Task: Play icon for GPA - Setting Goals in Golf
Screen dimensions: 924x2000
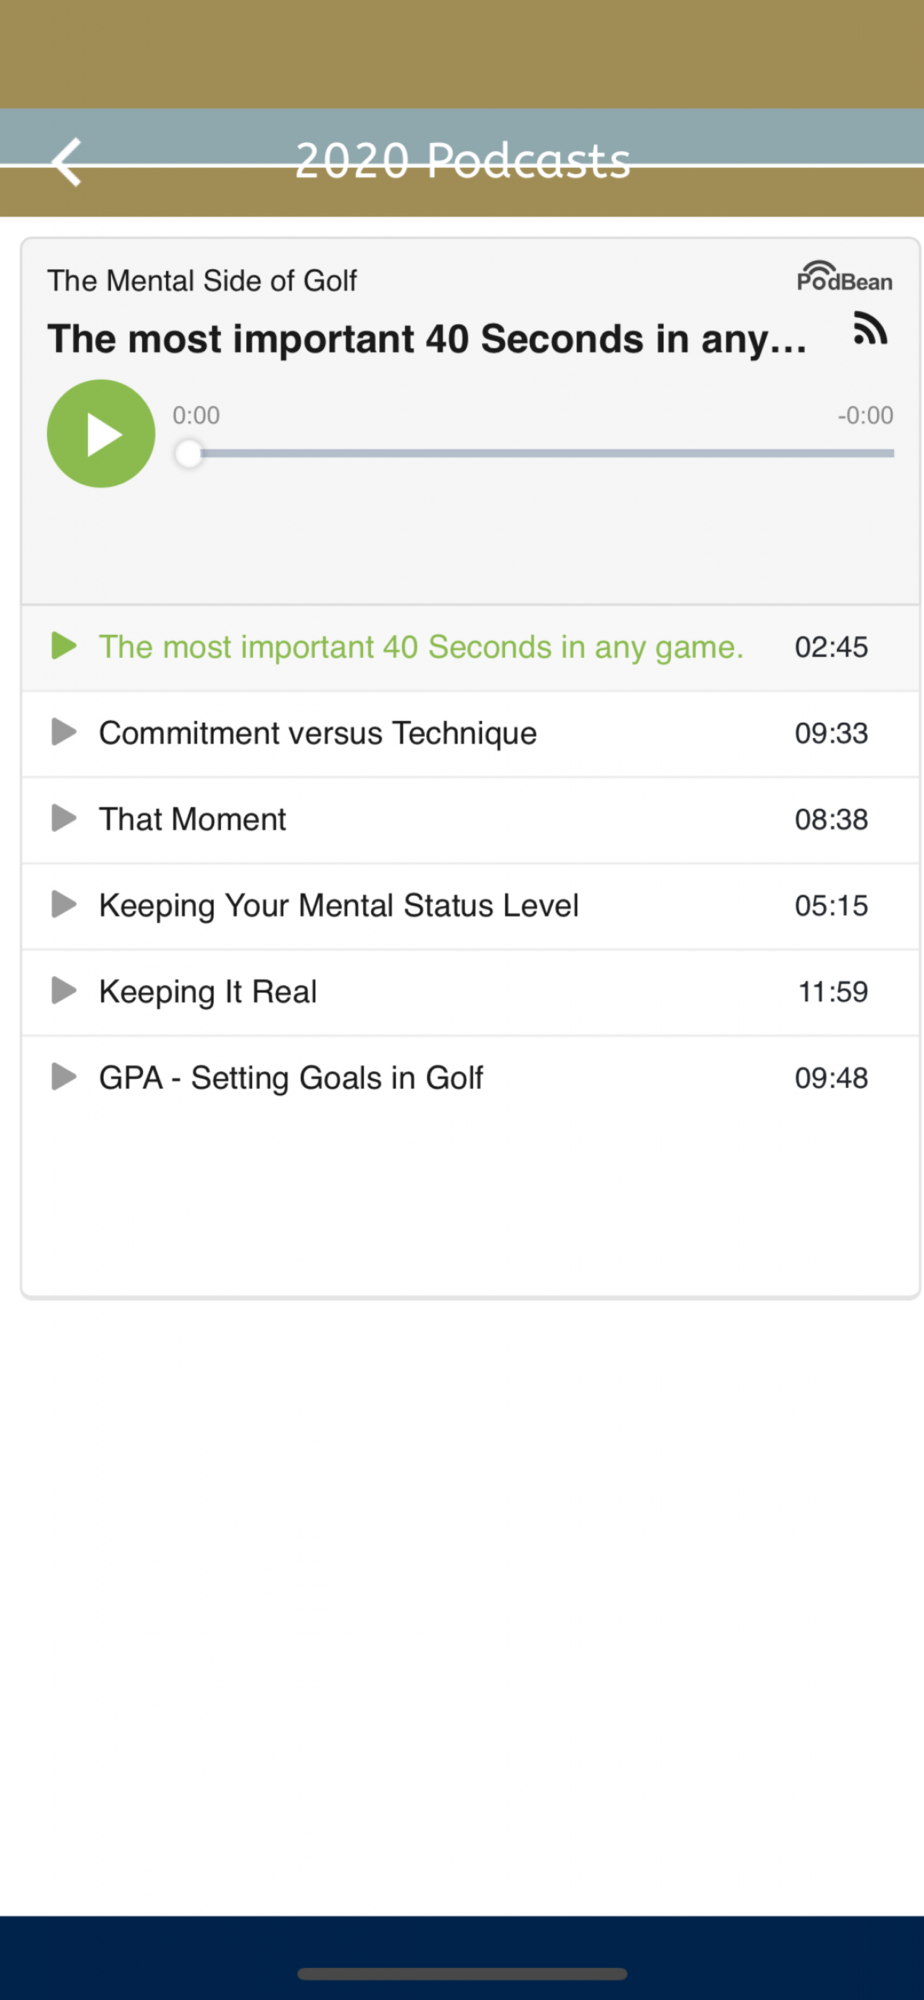Action: 64,1076
